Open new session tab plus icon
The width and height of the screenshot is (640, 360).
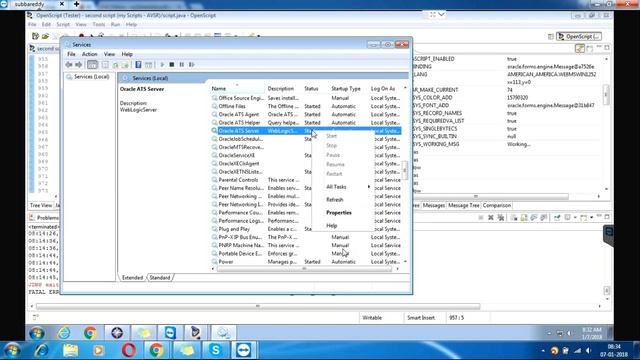pos(76,4)
